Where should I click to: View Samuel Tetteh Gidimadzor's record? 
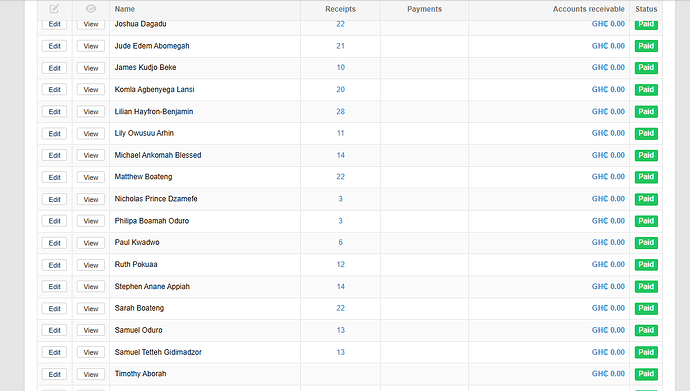point(91,352)
